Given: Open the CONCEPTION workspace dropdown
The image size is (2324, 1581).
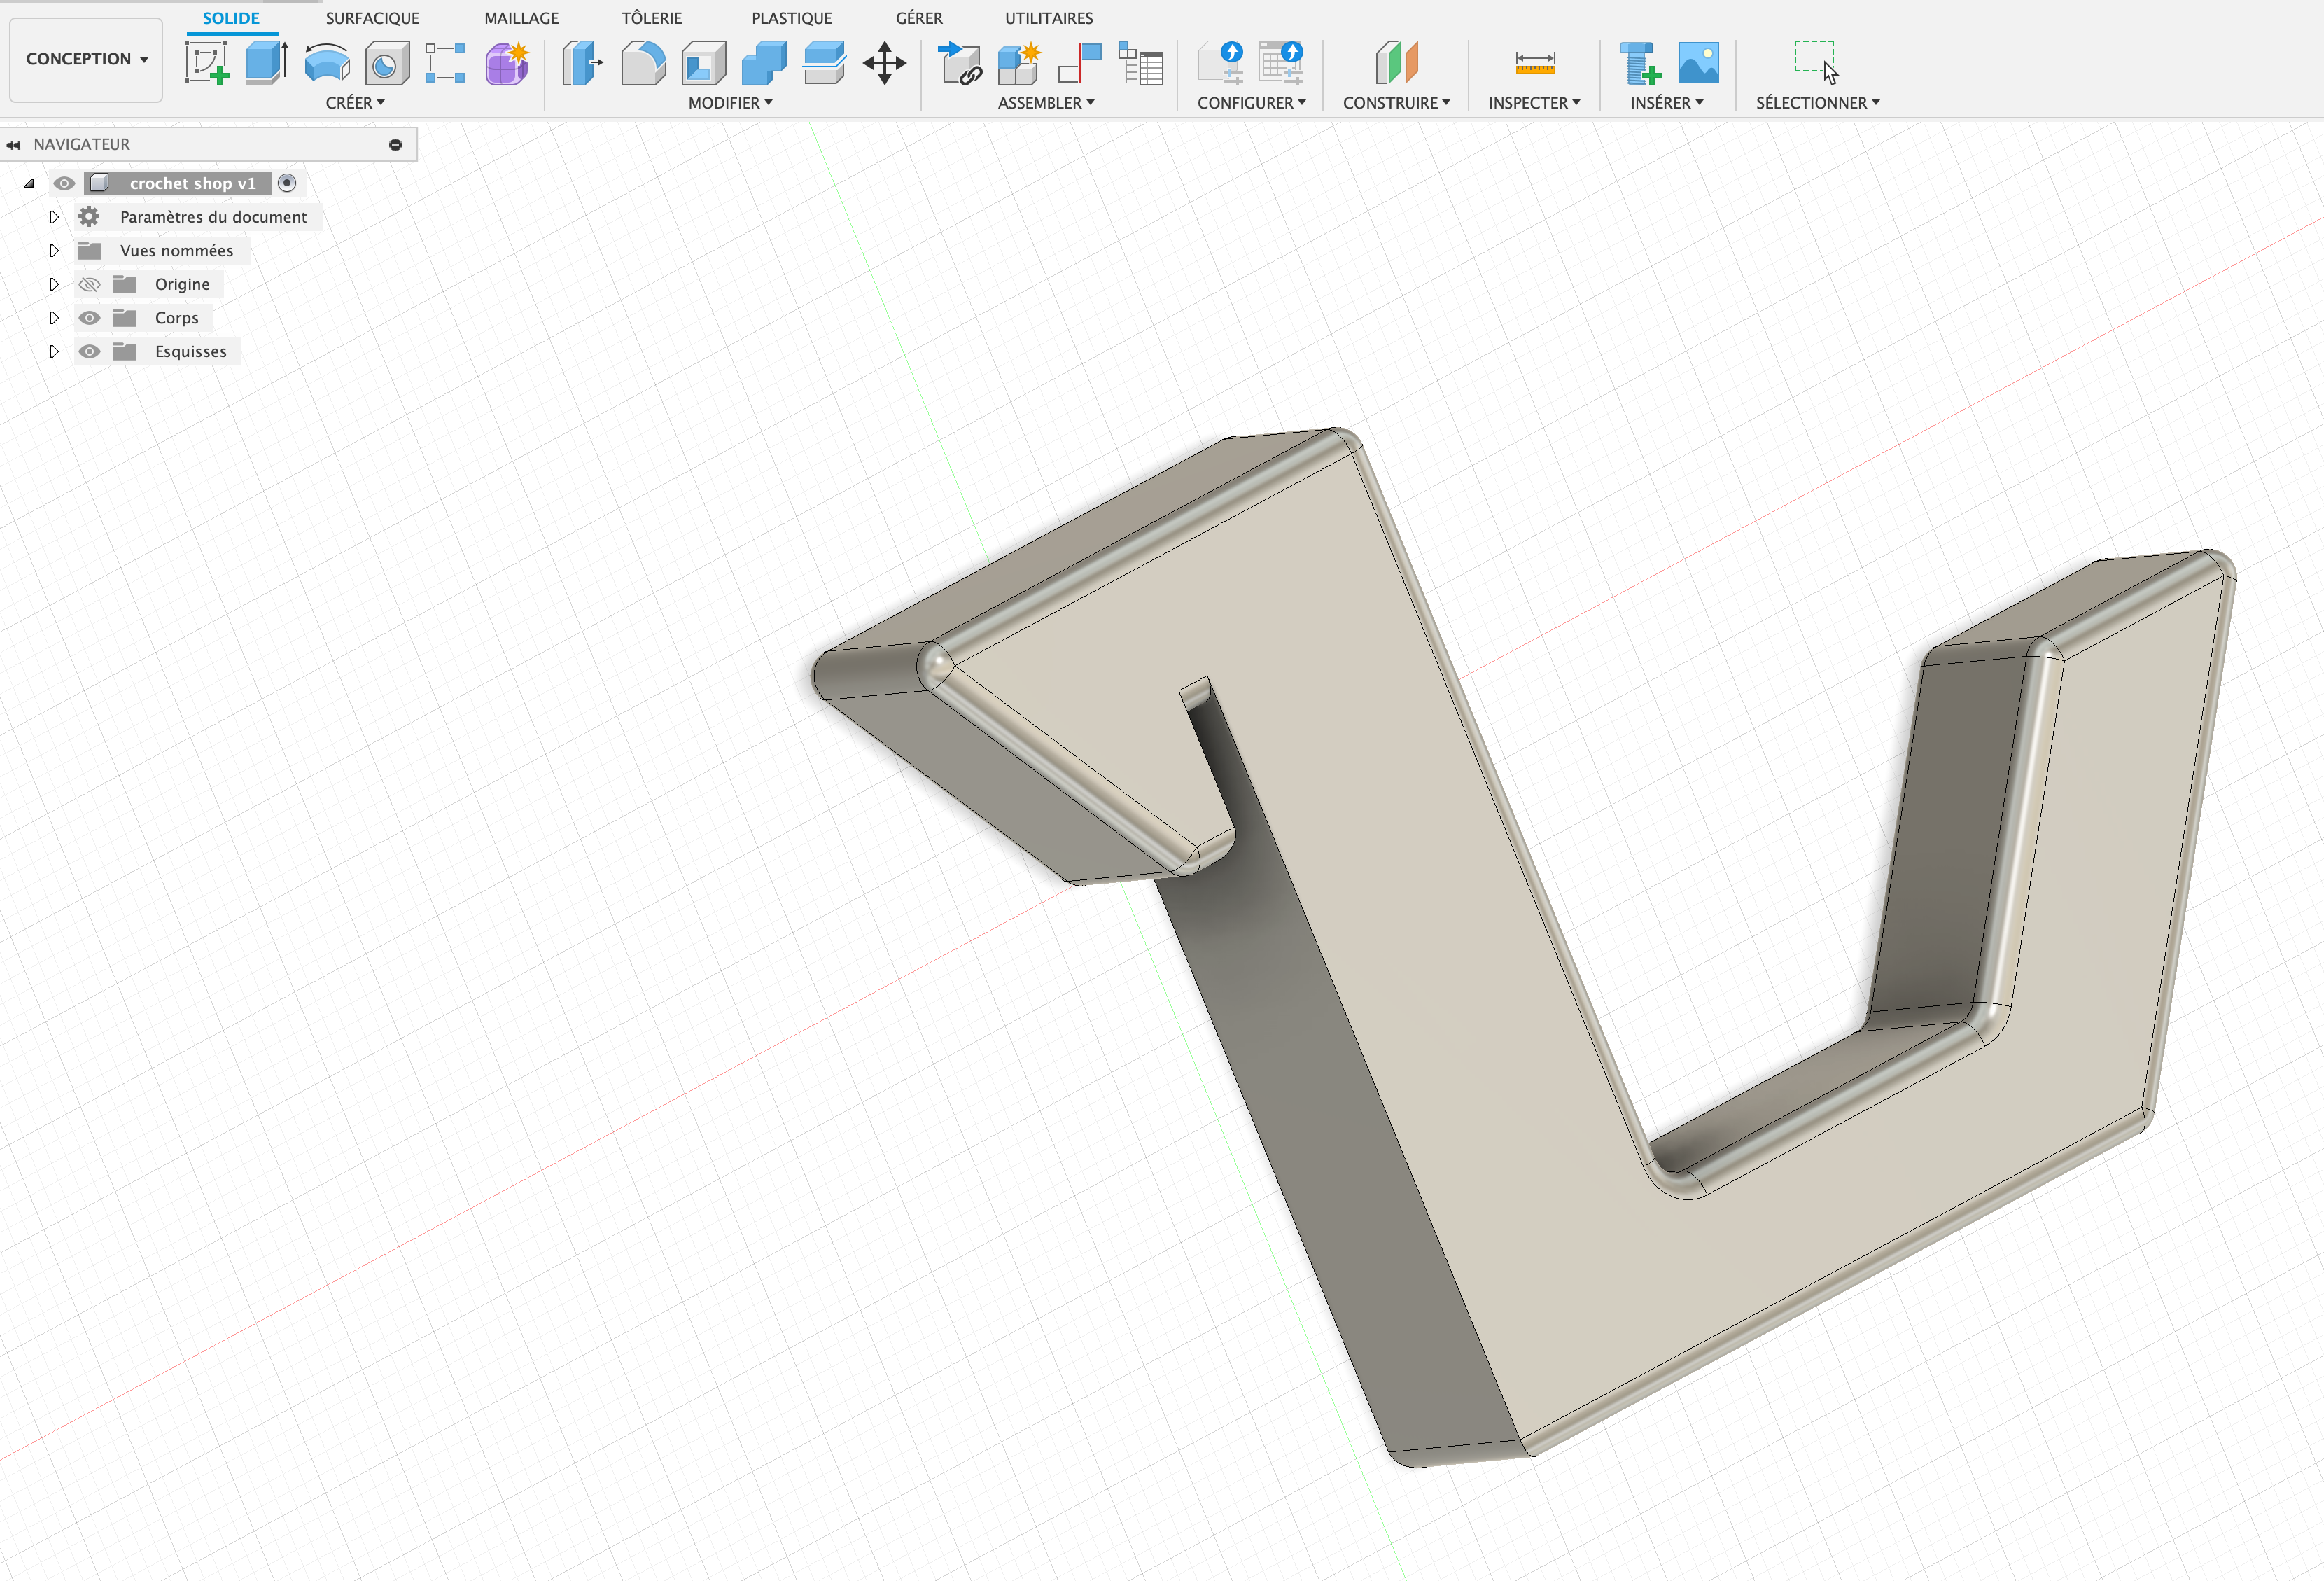Looking at the screenshot, I should click(x=86, y=59).
